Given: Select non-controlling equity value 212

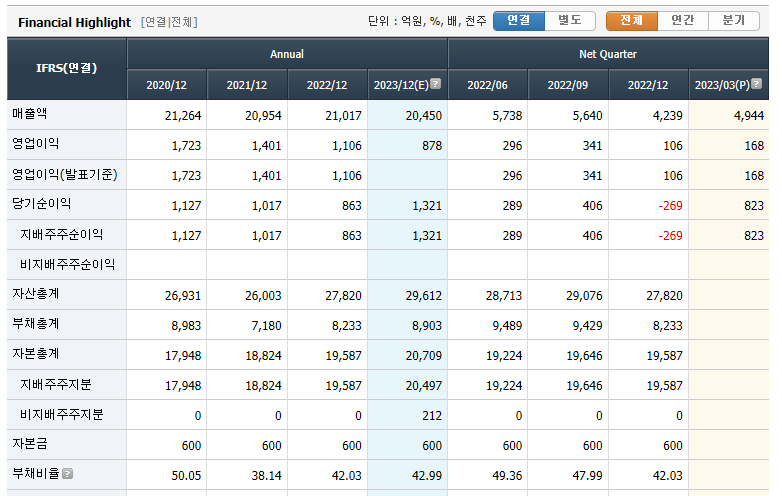Looking at the screenshot, I should point(432,416).
